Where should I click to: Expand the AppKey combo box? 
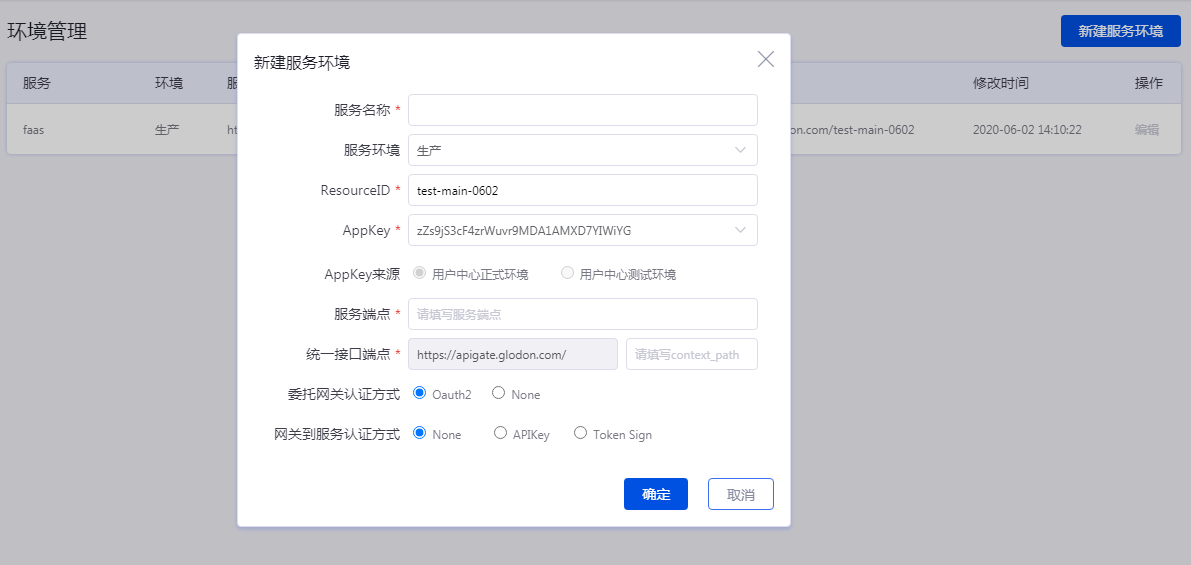click(570, 230)
